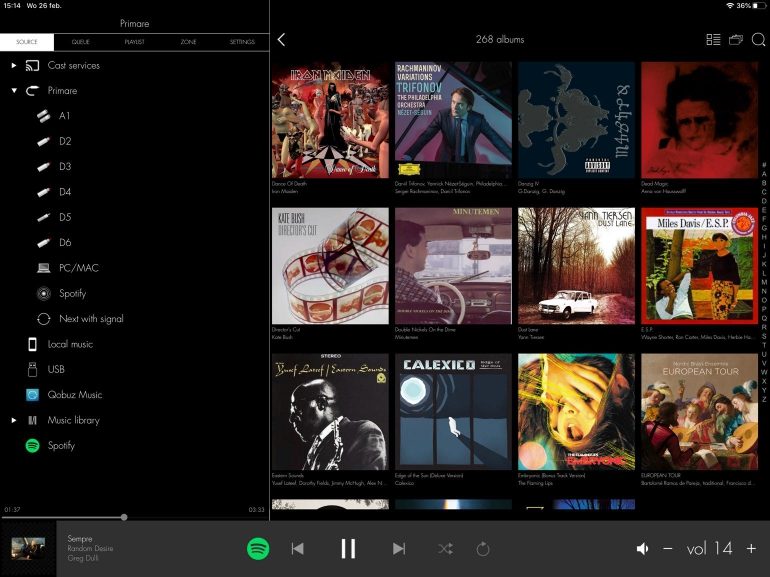Switch to the QUEUE tab
The width and height of the screenshot is (770, 577).
[x=81, y=42]
